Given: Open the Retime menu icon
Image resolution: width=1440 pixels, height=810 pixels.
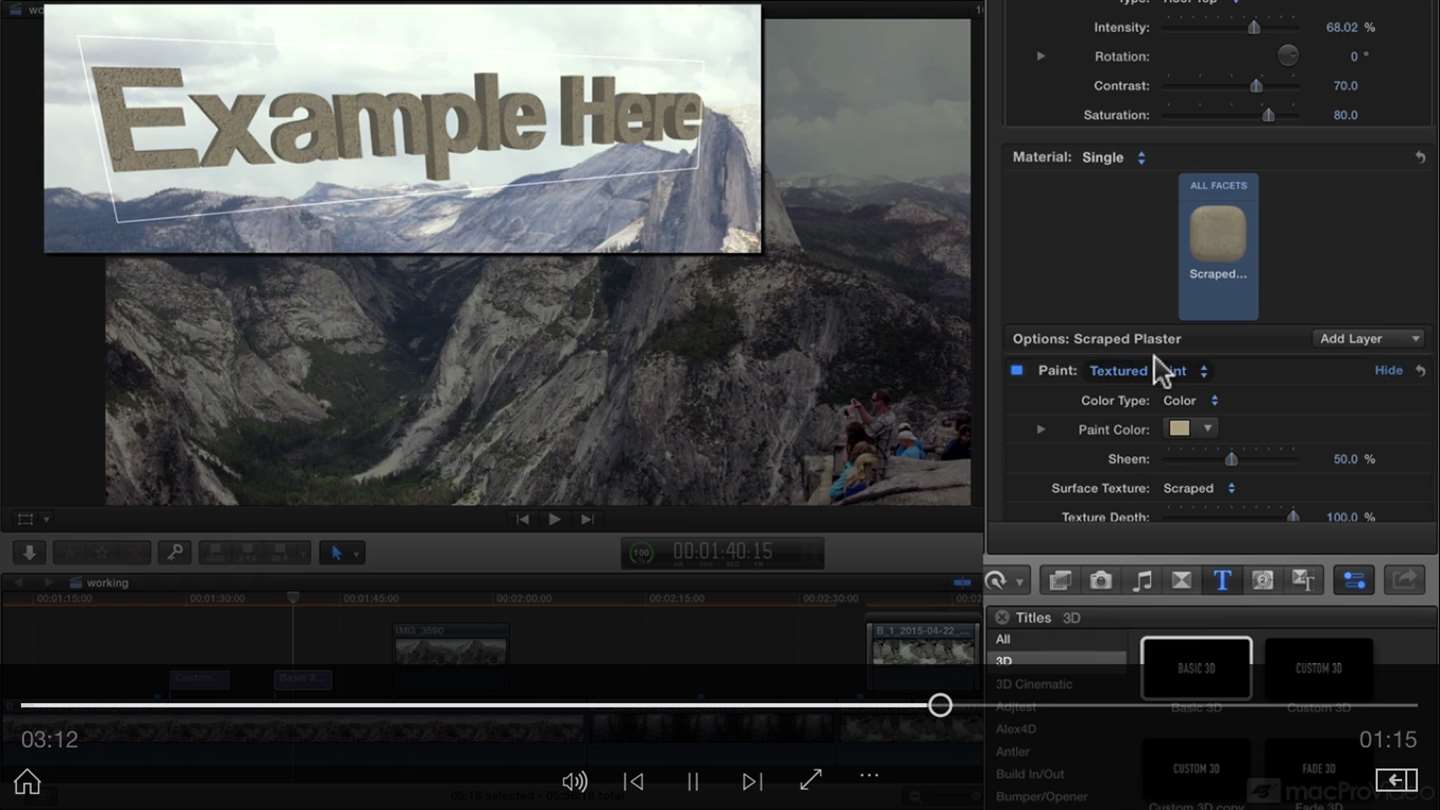Looking at the screenshot, I should [1004, 581].
